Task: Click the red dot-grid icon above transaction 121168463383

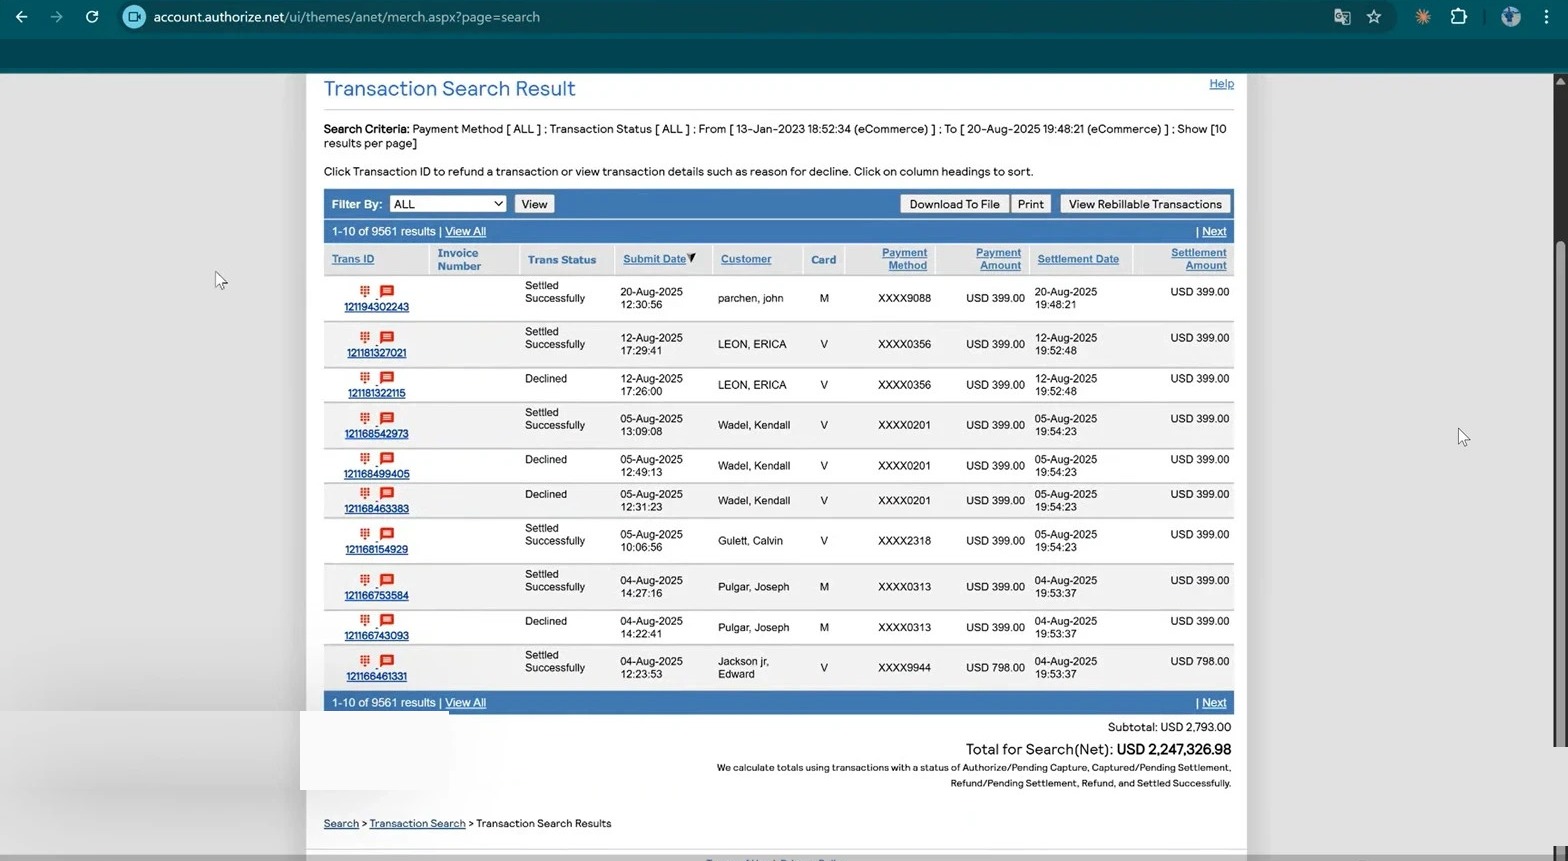Action: tap(365, 493)
